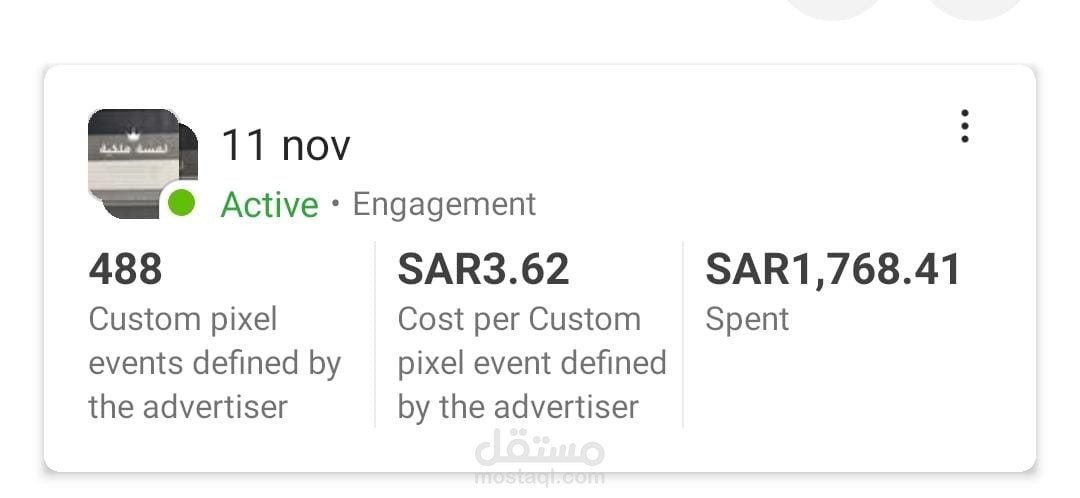Select the "Engagement" objective label
Image resolution: width=1080 pixels, height=498 pixels.
444,204
